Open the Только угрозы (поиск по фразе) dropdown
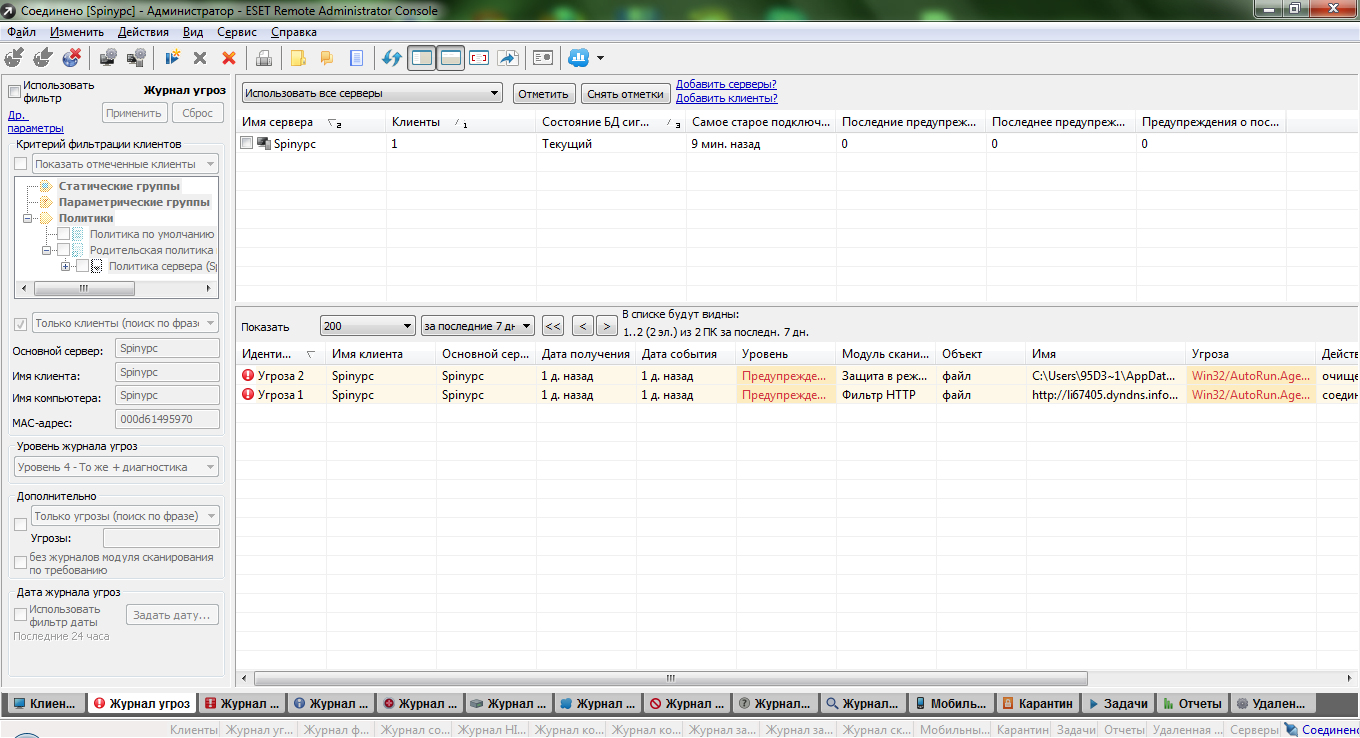Image resolution: width=1360 pixels, height=738 pixels. point(125,516)
